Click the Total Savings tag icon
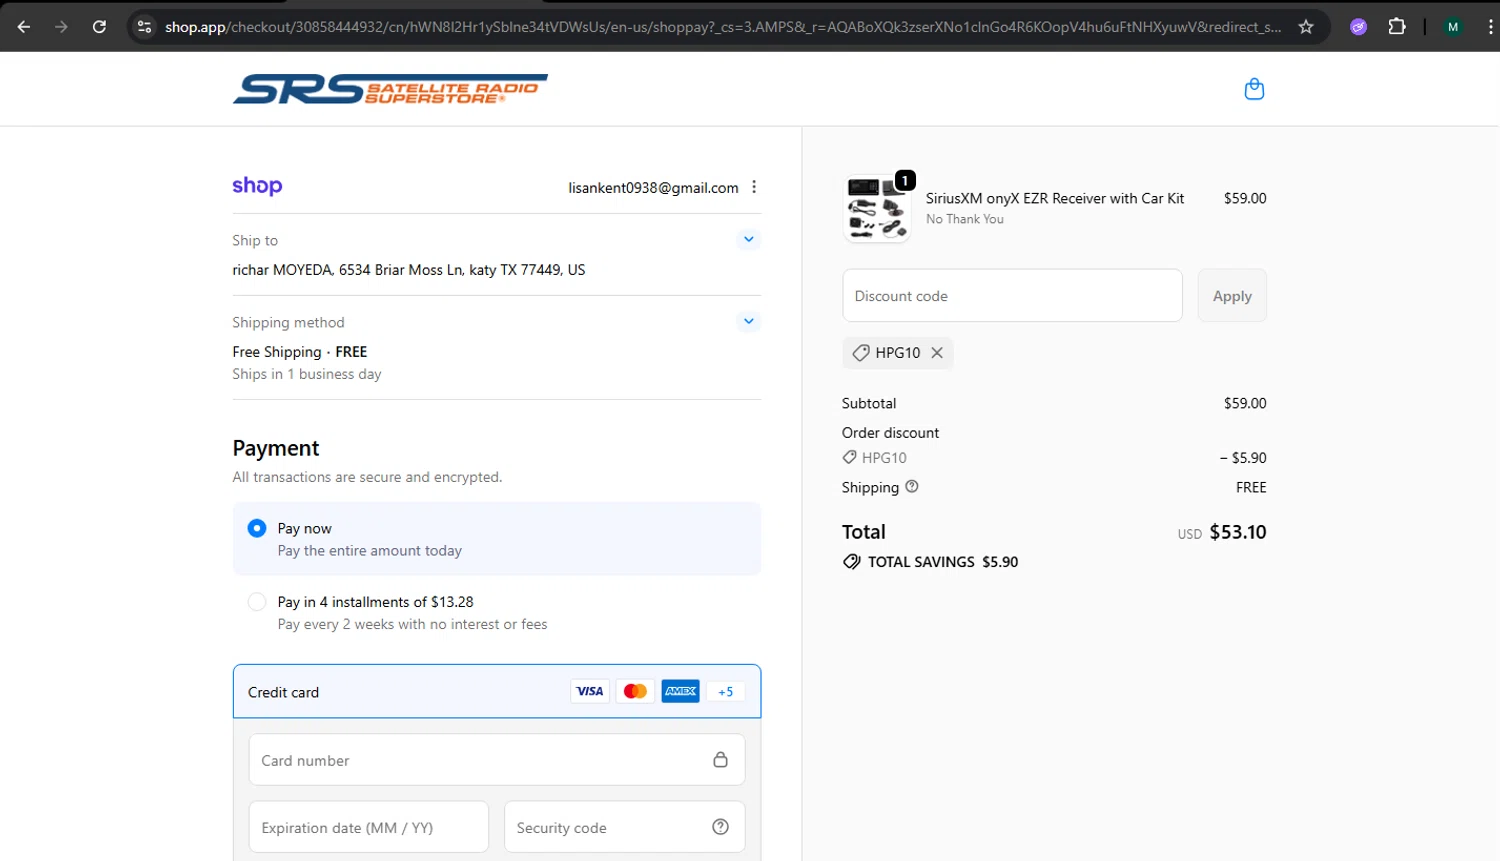 pos(851,562)
